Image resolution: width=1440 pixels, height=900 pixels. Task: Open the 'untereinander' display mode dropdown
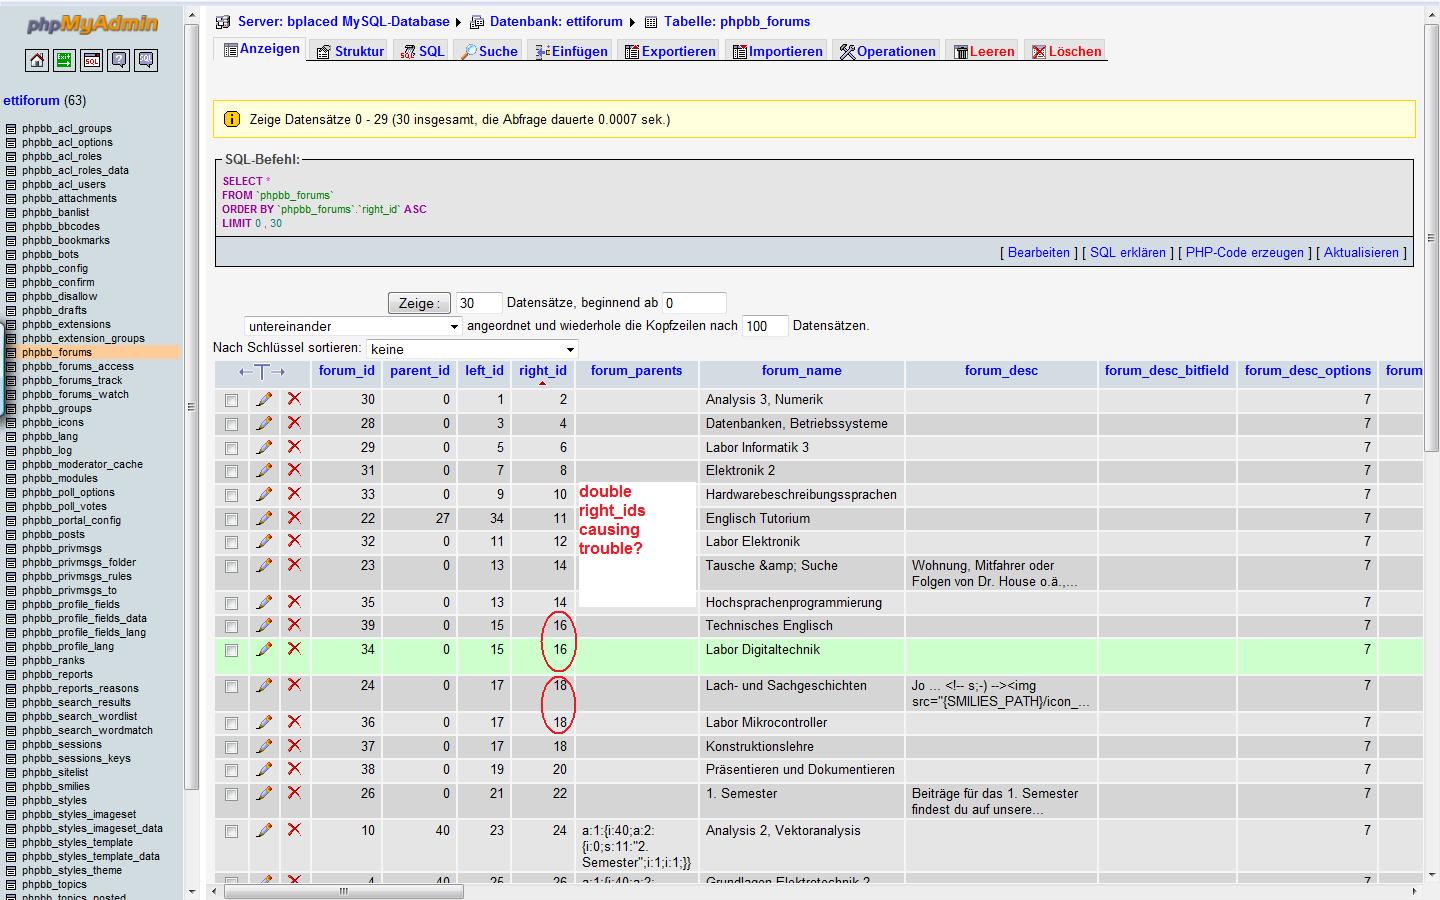tap(353, 326)
